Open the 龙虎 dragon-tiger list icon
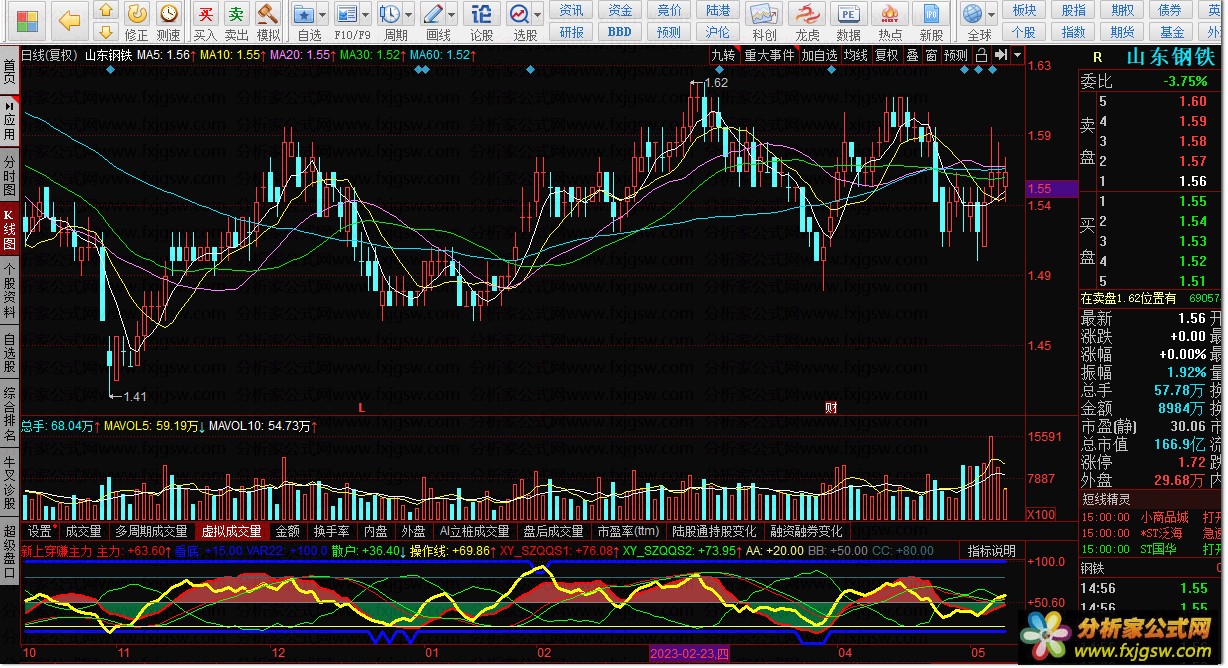The width and height of the screenshot is (1228, 668). (x=807, y=14)
